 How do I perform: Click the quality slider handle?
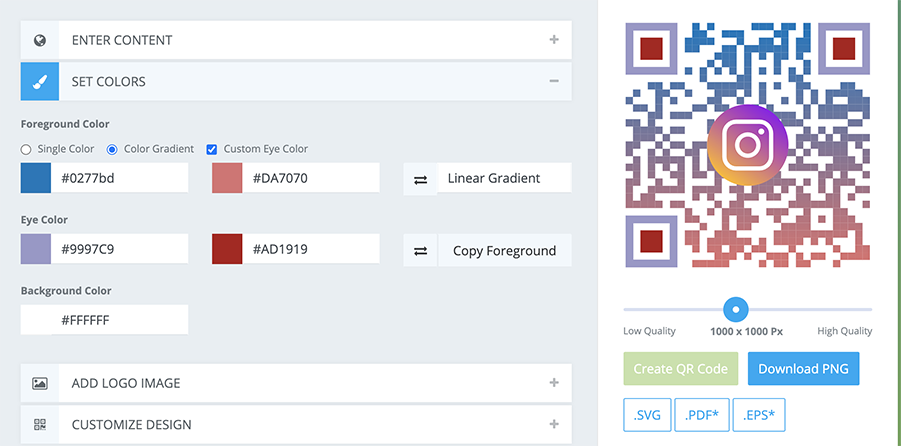[x=736, y=309]
